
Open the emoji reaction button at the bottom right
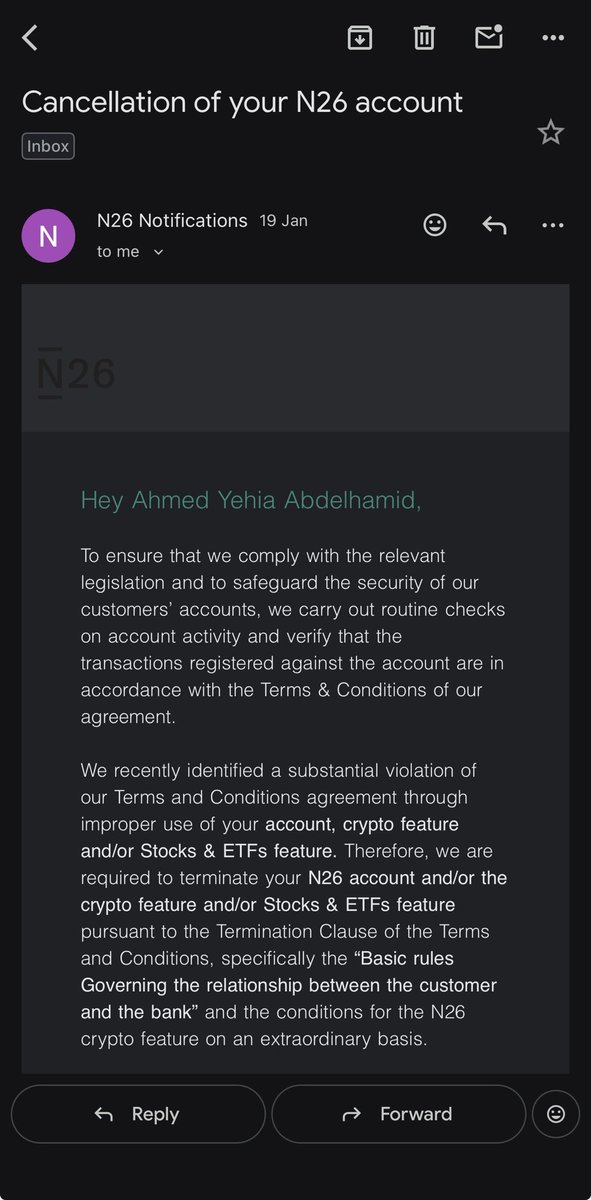[556, 1114]
